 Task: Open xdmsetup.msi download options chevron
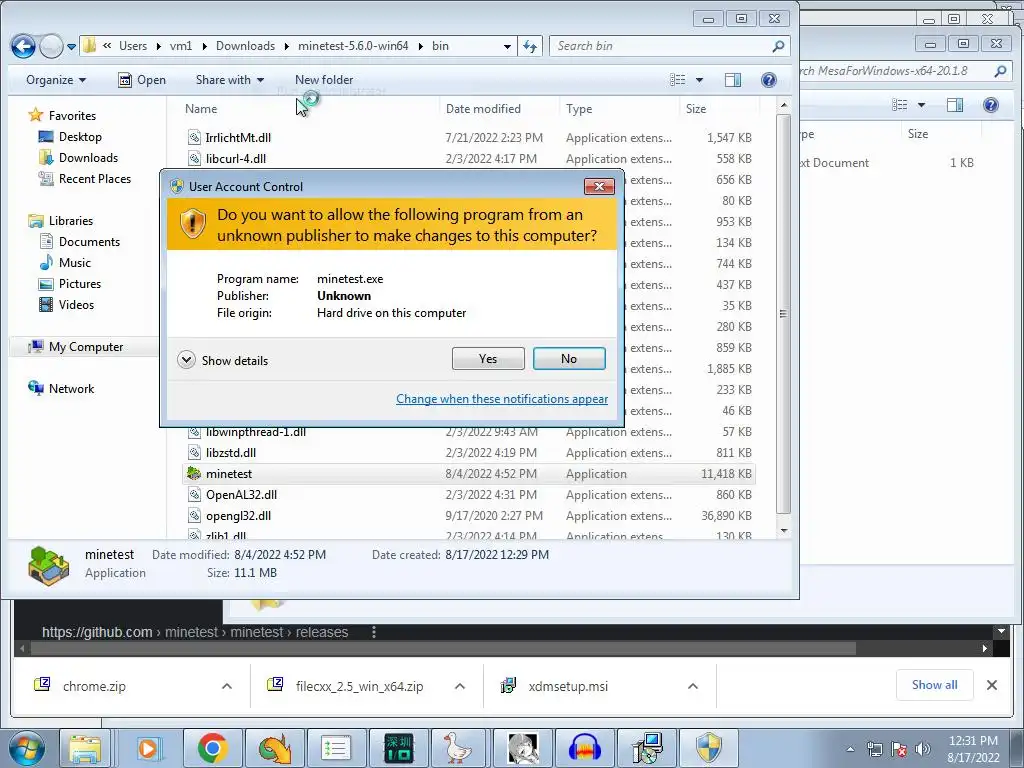693,686
